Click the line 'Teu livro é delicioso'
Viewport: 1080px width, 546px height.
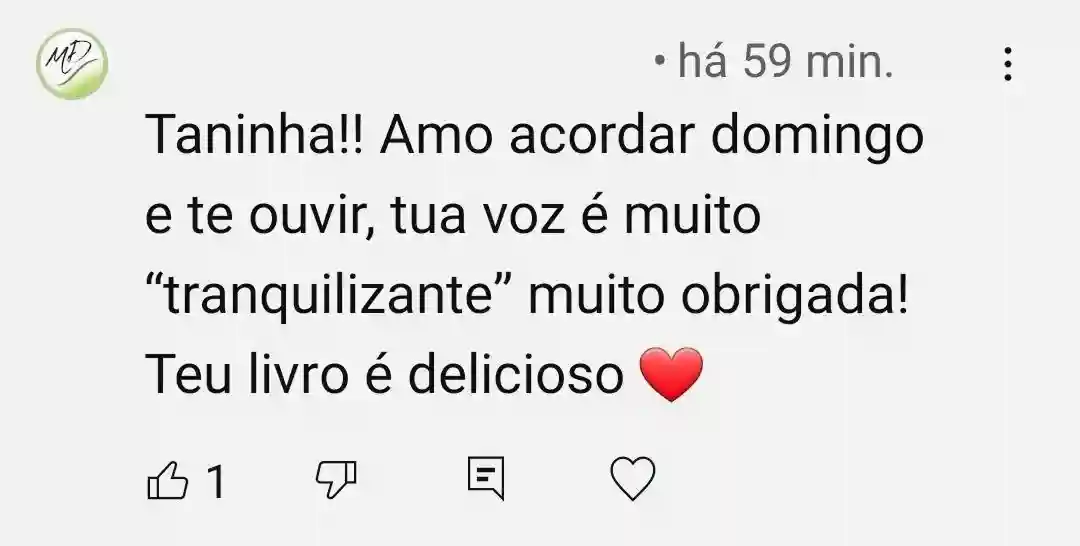(384, 375)
